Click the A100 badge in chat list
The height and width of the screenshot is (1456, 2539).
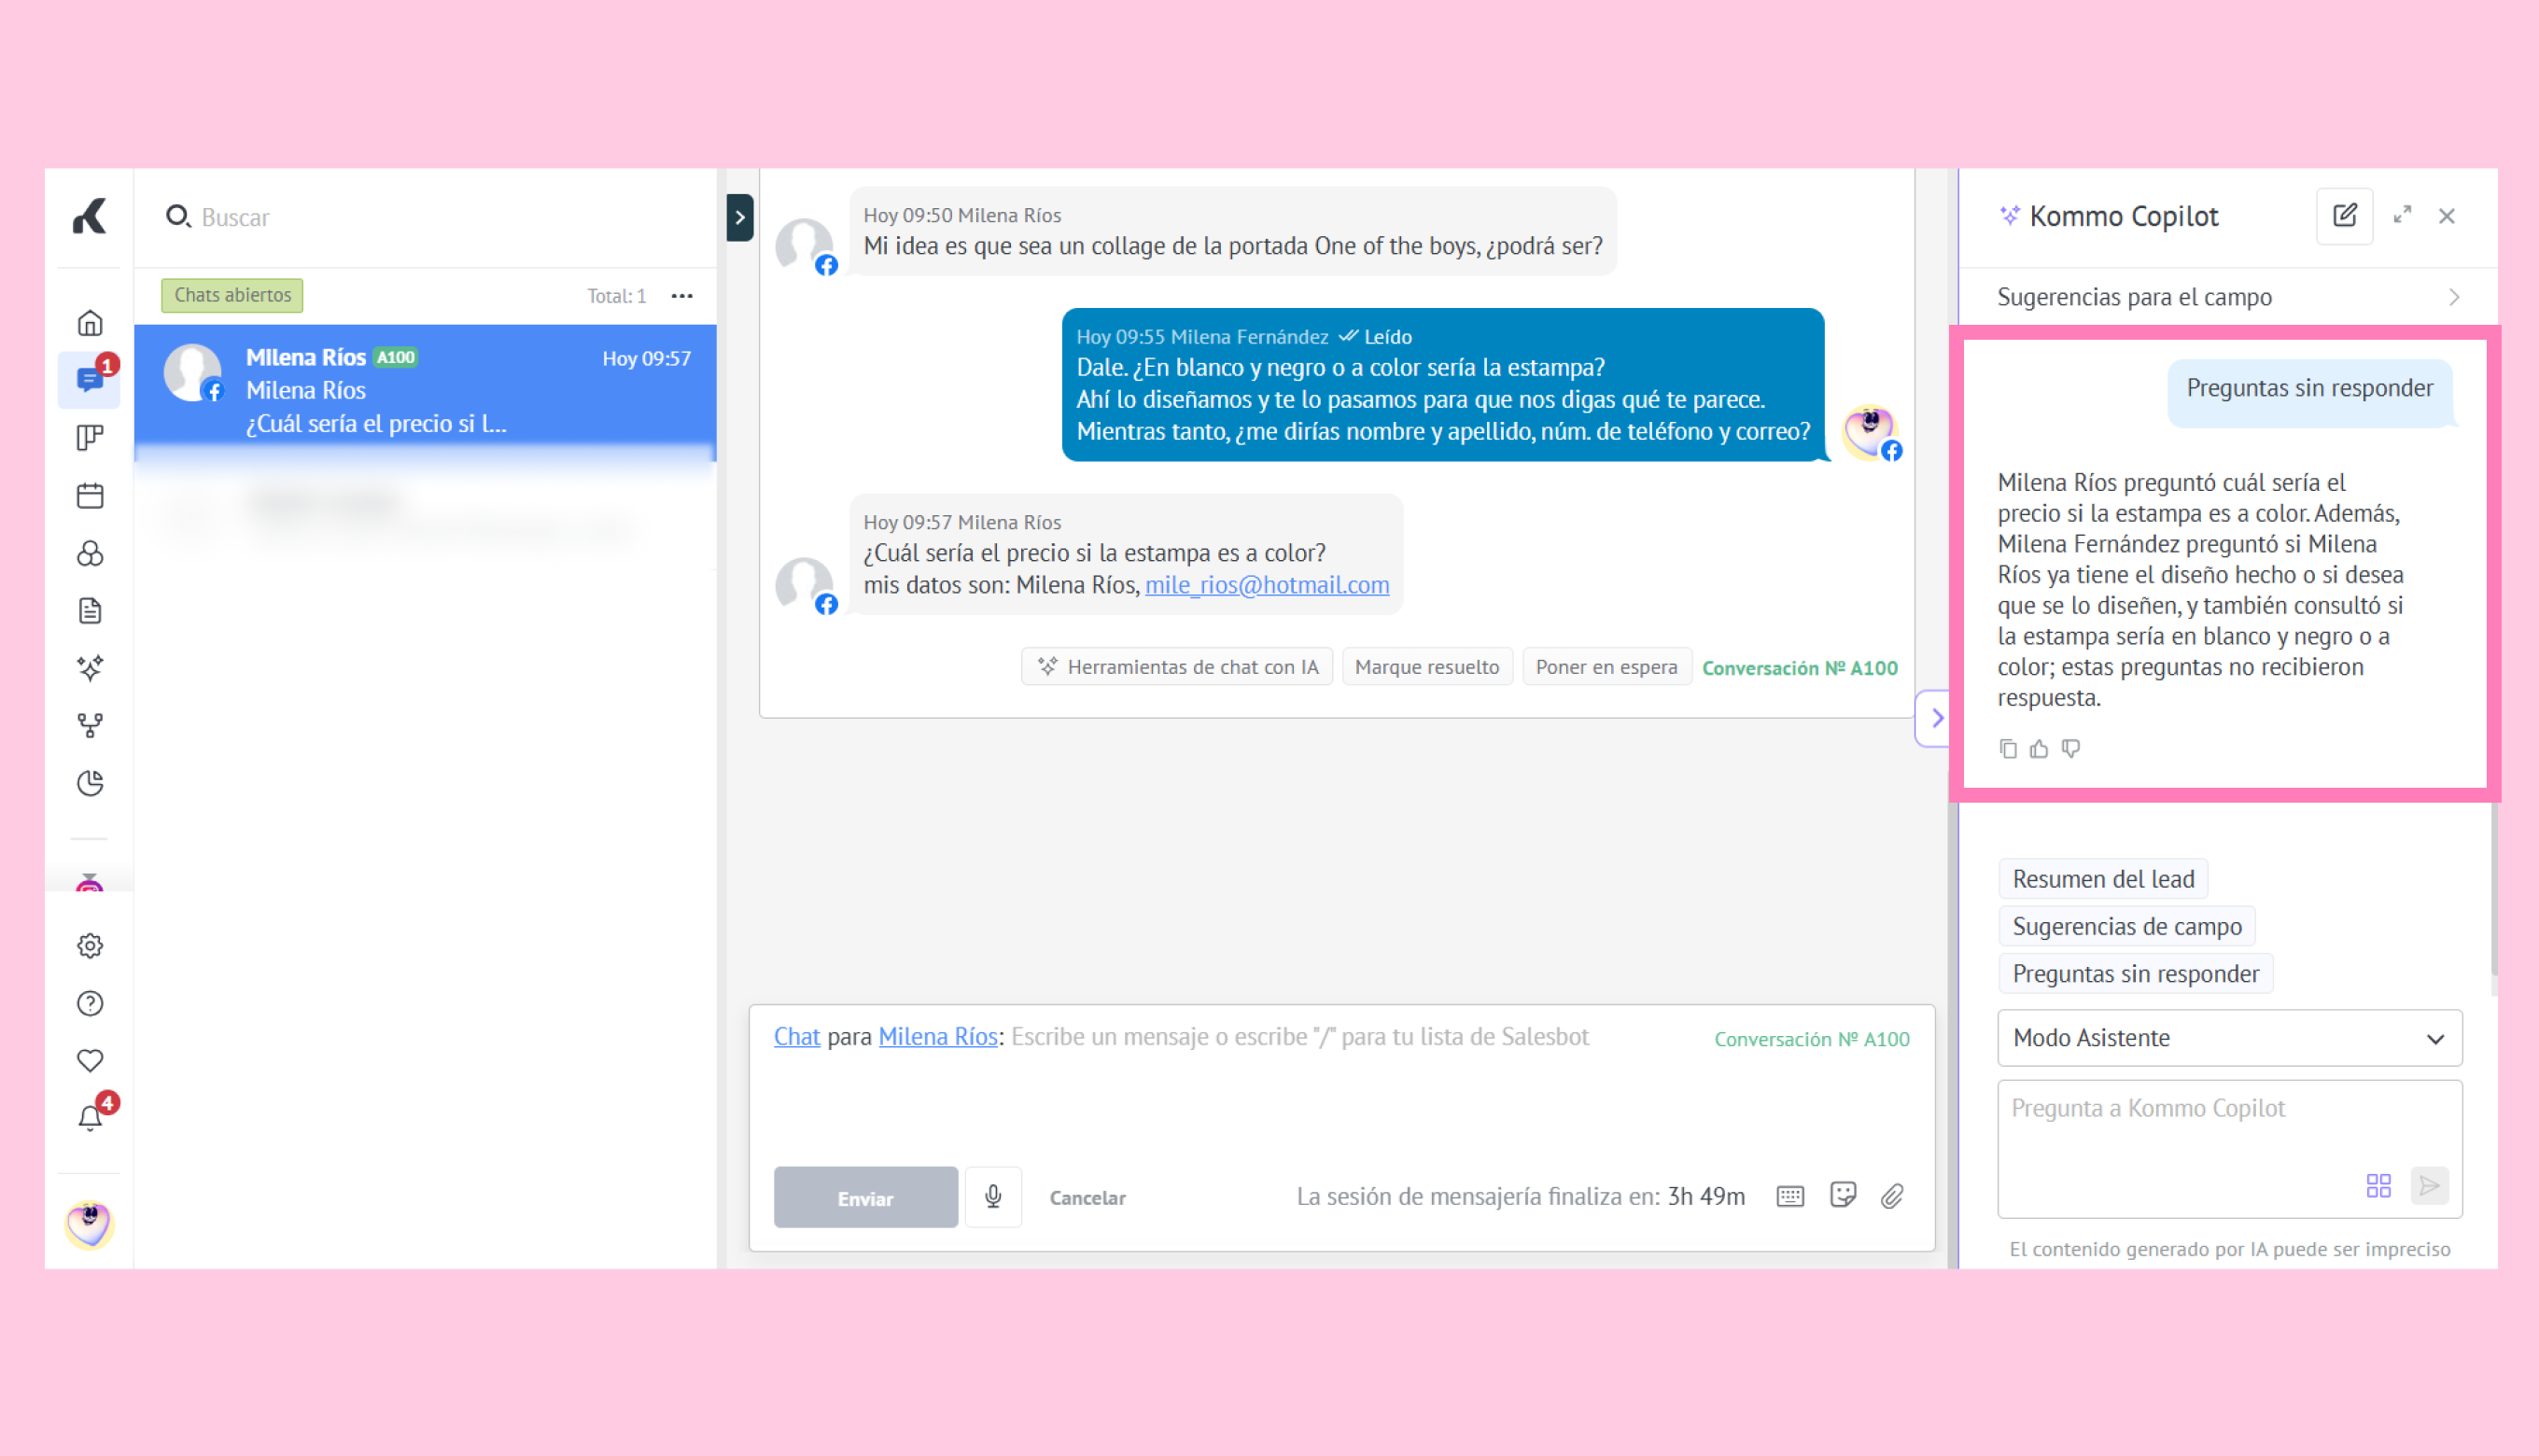396,357
